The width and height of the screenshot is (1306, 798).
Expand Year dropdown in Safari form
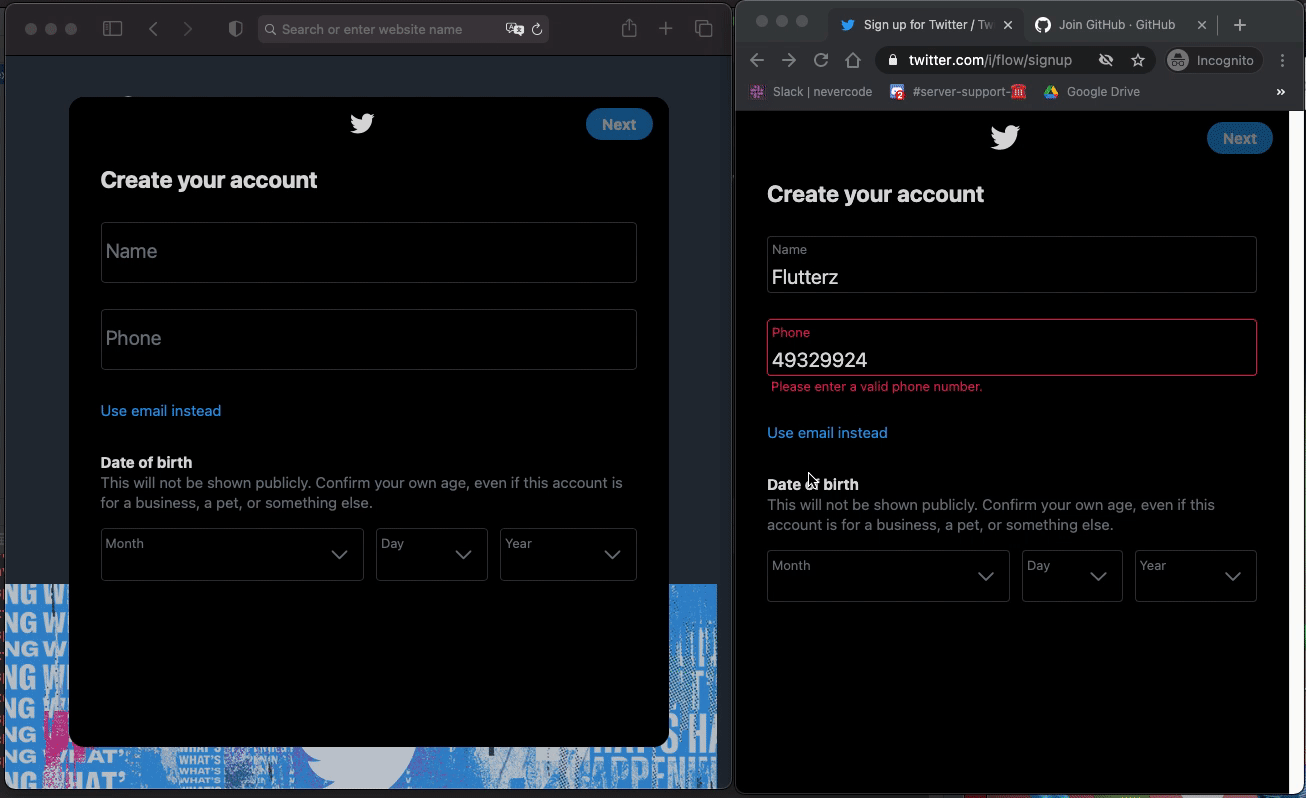coord(568,554)
